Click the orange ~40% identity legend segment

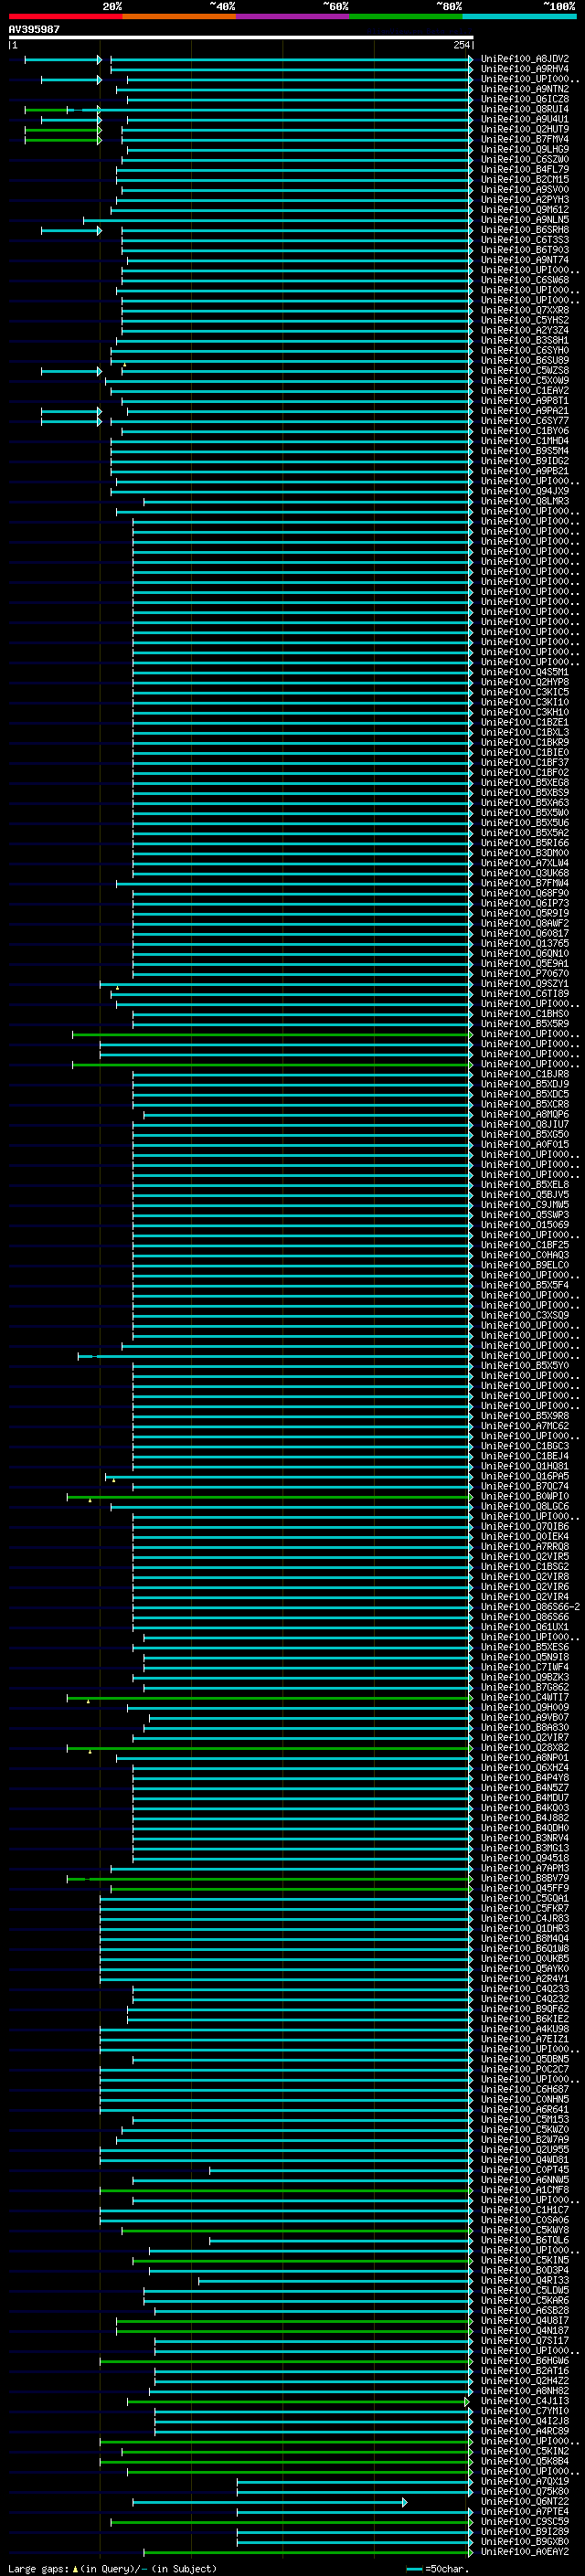point(179,16)
